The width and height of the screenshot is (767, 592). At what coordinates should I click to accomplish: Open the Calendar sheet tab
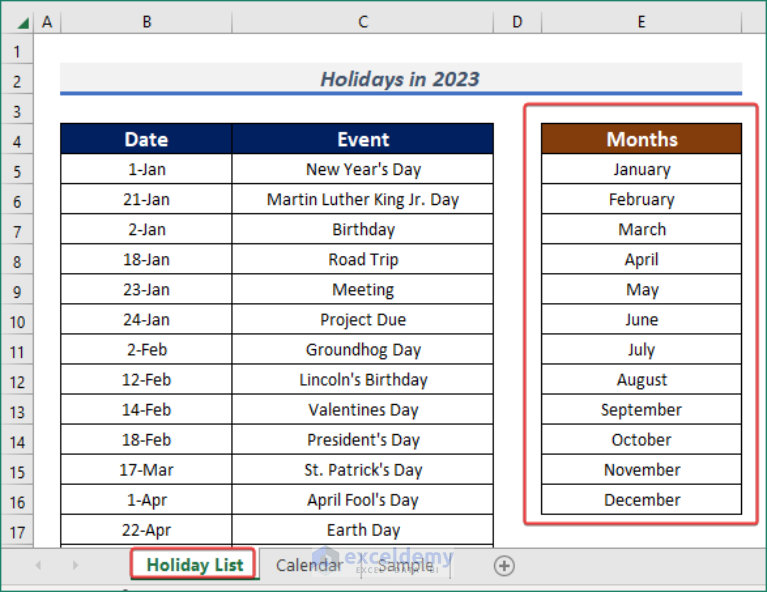coord(309,566)
